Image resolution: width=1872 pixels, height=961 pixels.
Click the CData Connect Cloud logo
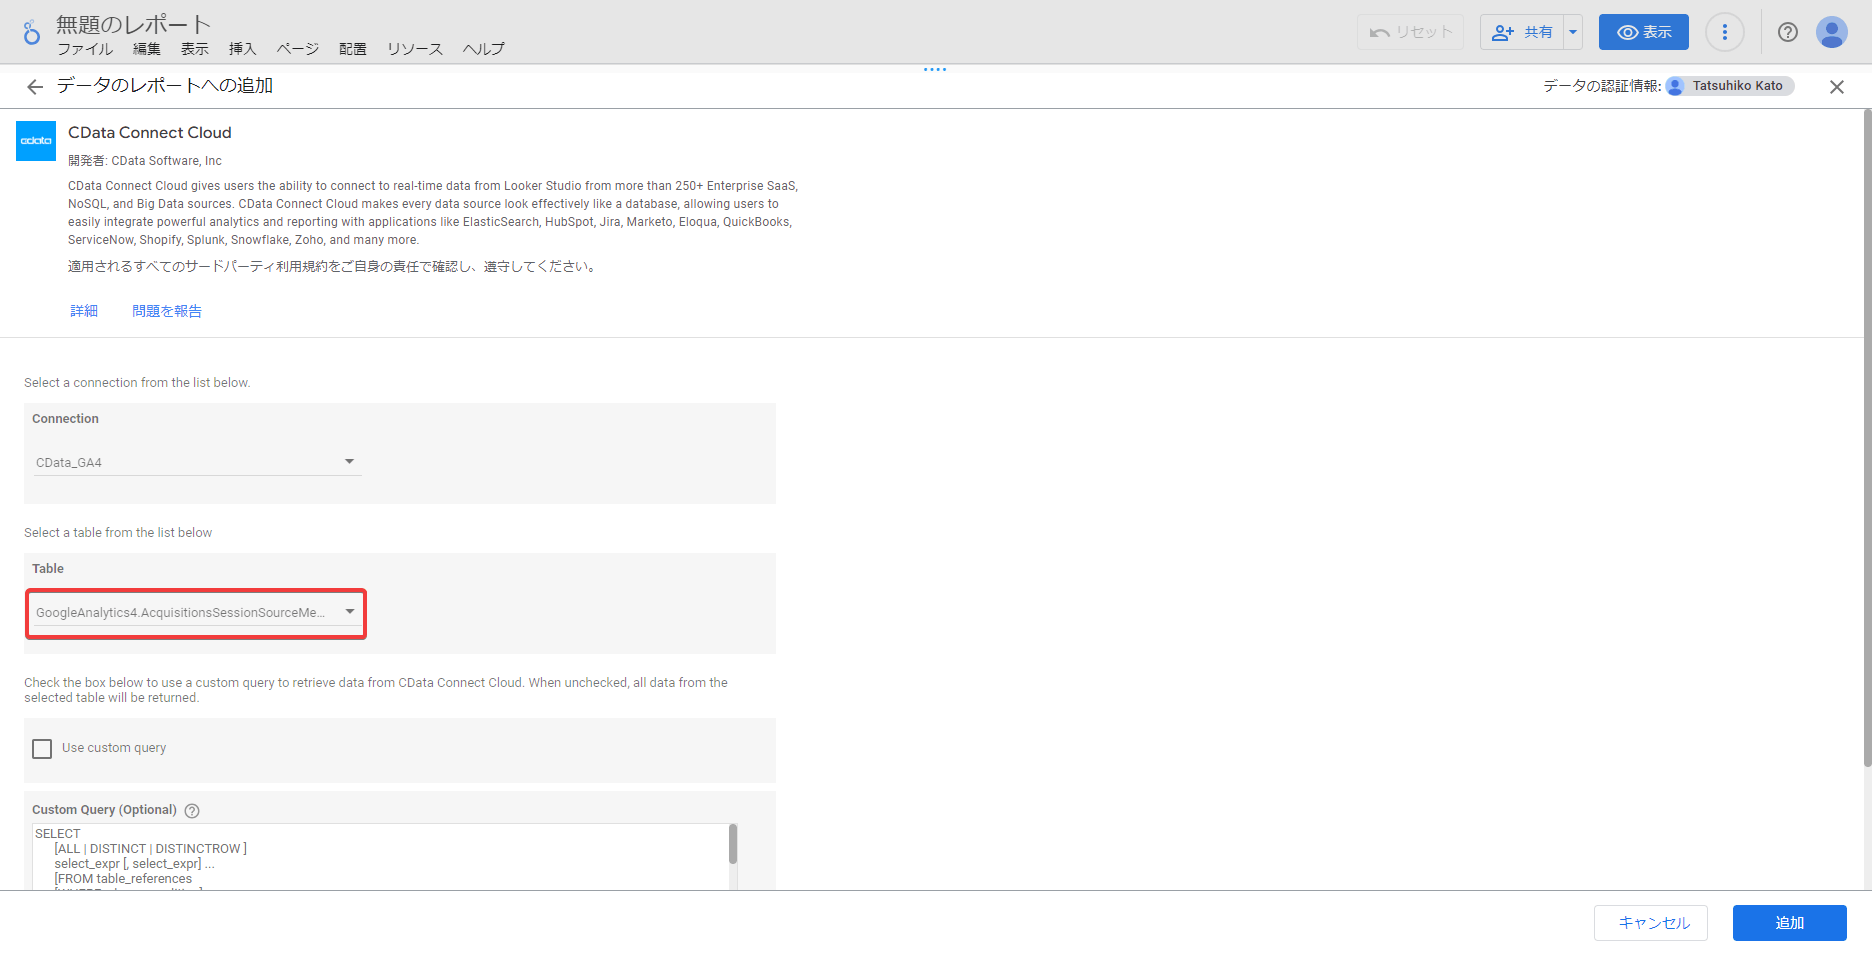36,141
